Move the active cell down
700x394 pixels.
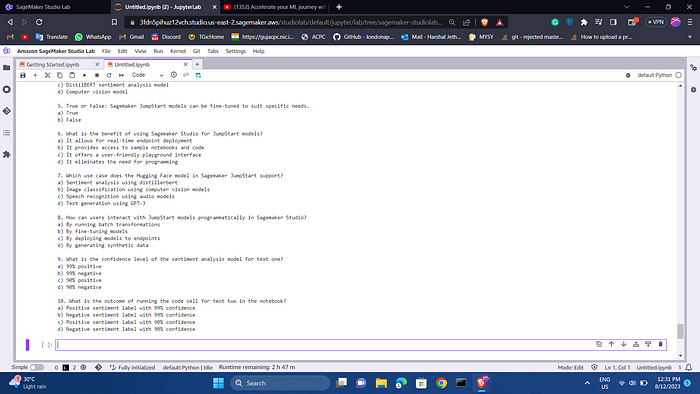pyautogui.click(x=624, y=344)
